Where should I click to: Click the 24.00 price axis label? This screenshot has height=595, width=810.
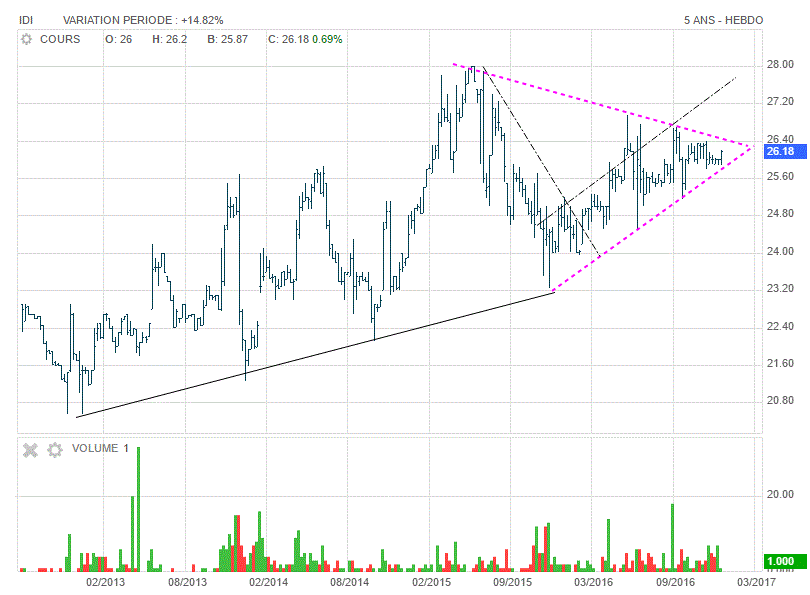tap(780, 251)
